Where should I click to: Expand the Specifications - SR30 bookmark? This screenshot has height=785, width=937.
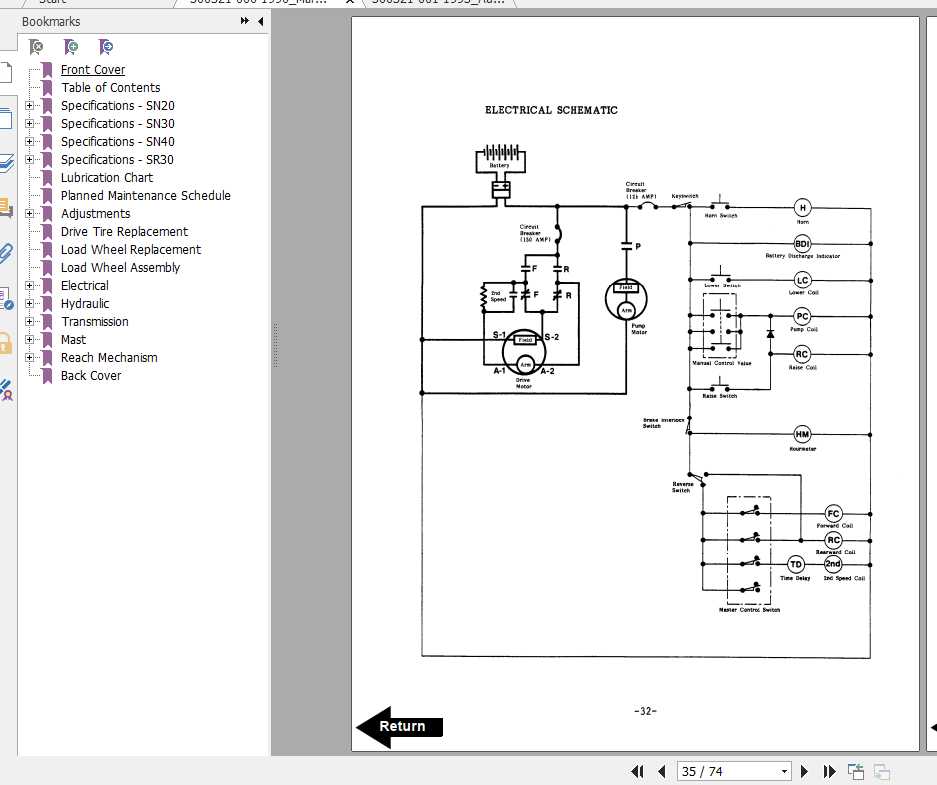29,160
